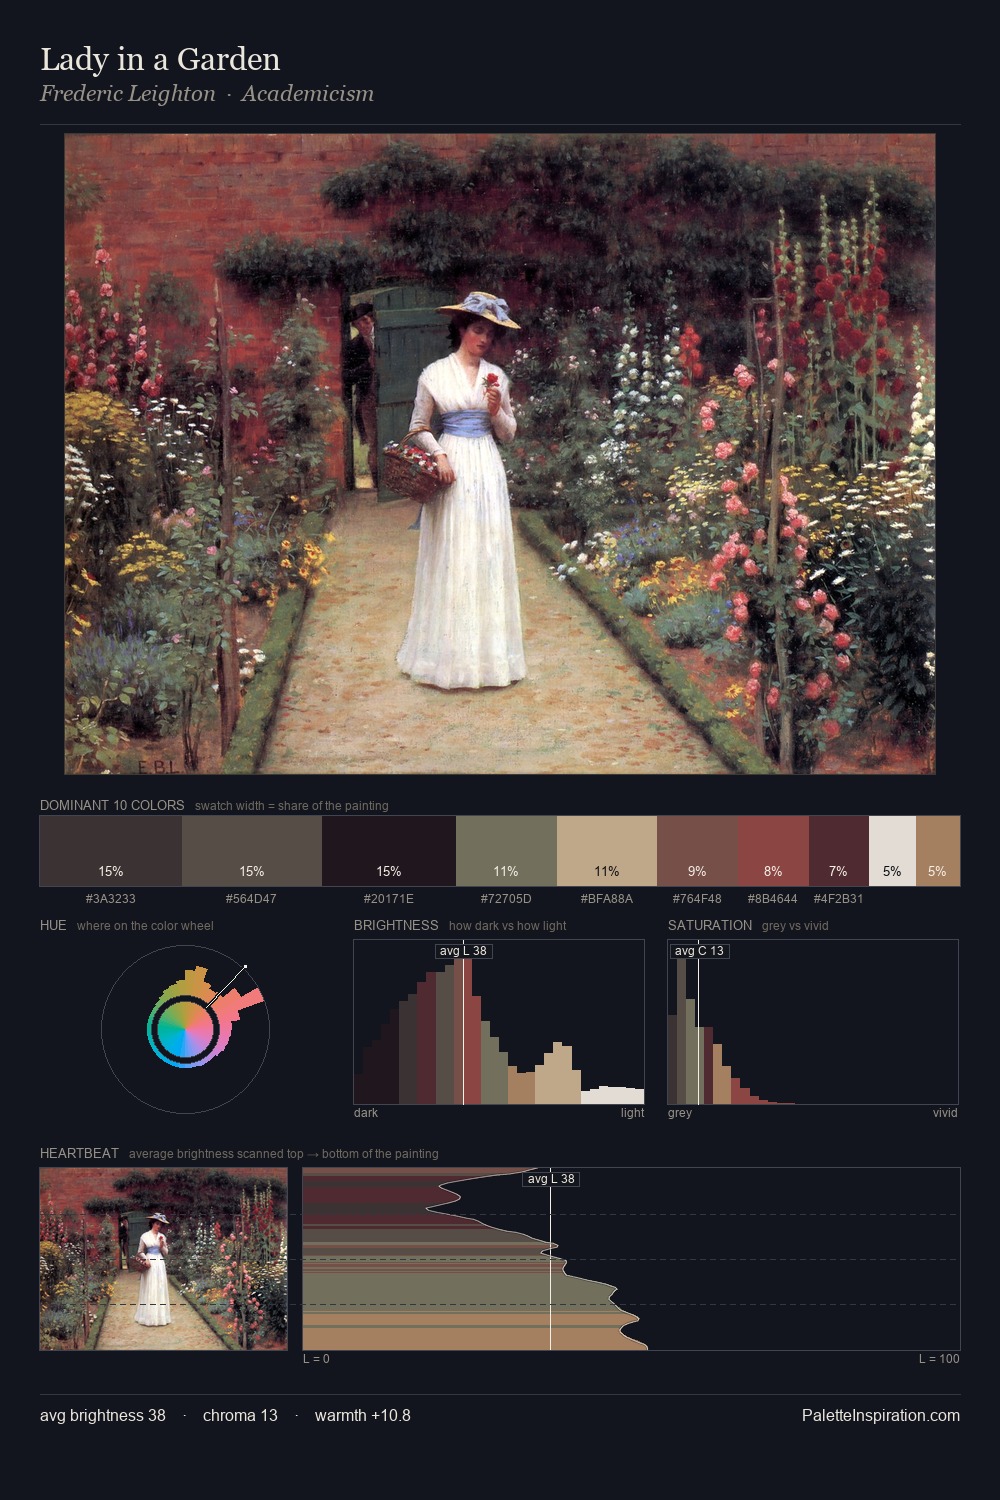Pick the #20171E darkest swatch
1000x1500 pixels.
pyautogui.click(x=389, y=851)
